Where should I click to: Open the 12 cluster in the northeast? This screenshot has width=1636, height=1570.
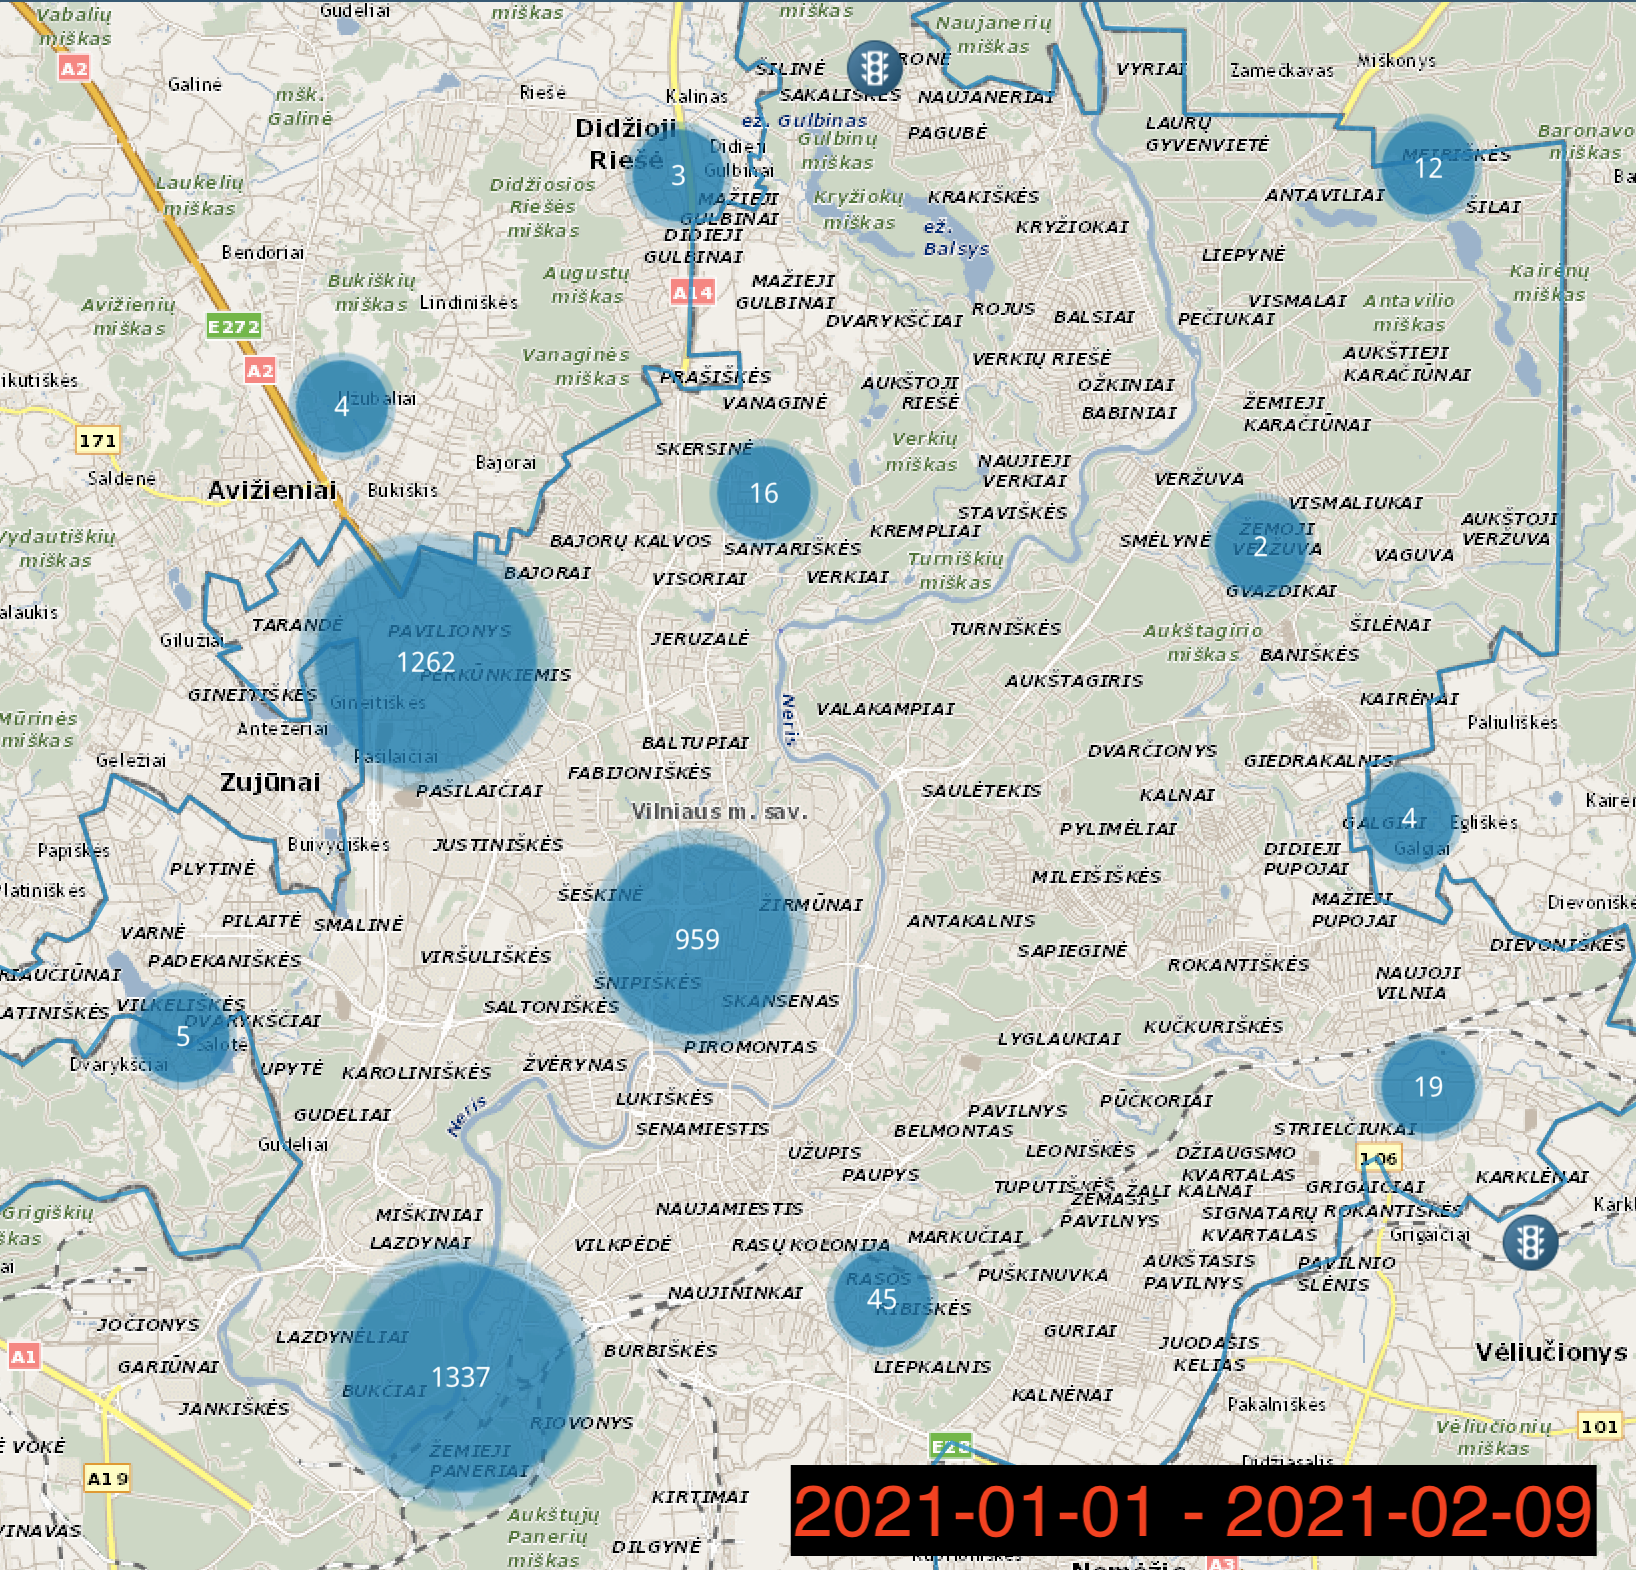pyautogui.click(x=1428, y=168)
